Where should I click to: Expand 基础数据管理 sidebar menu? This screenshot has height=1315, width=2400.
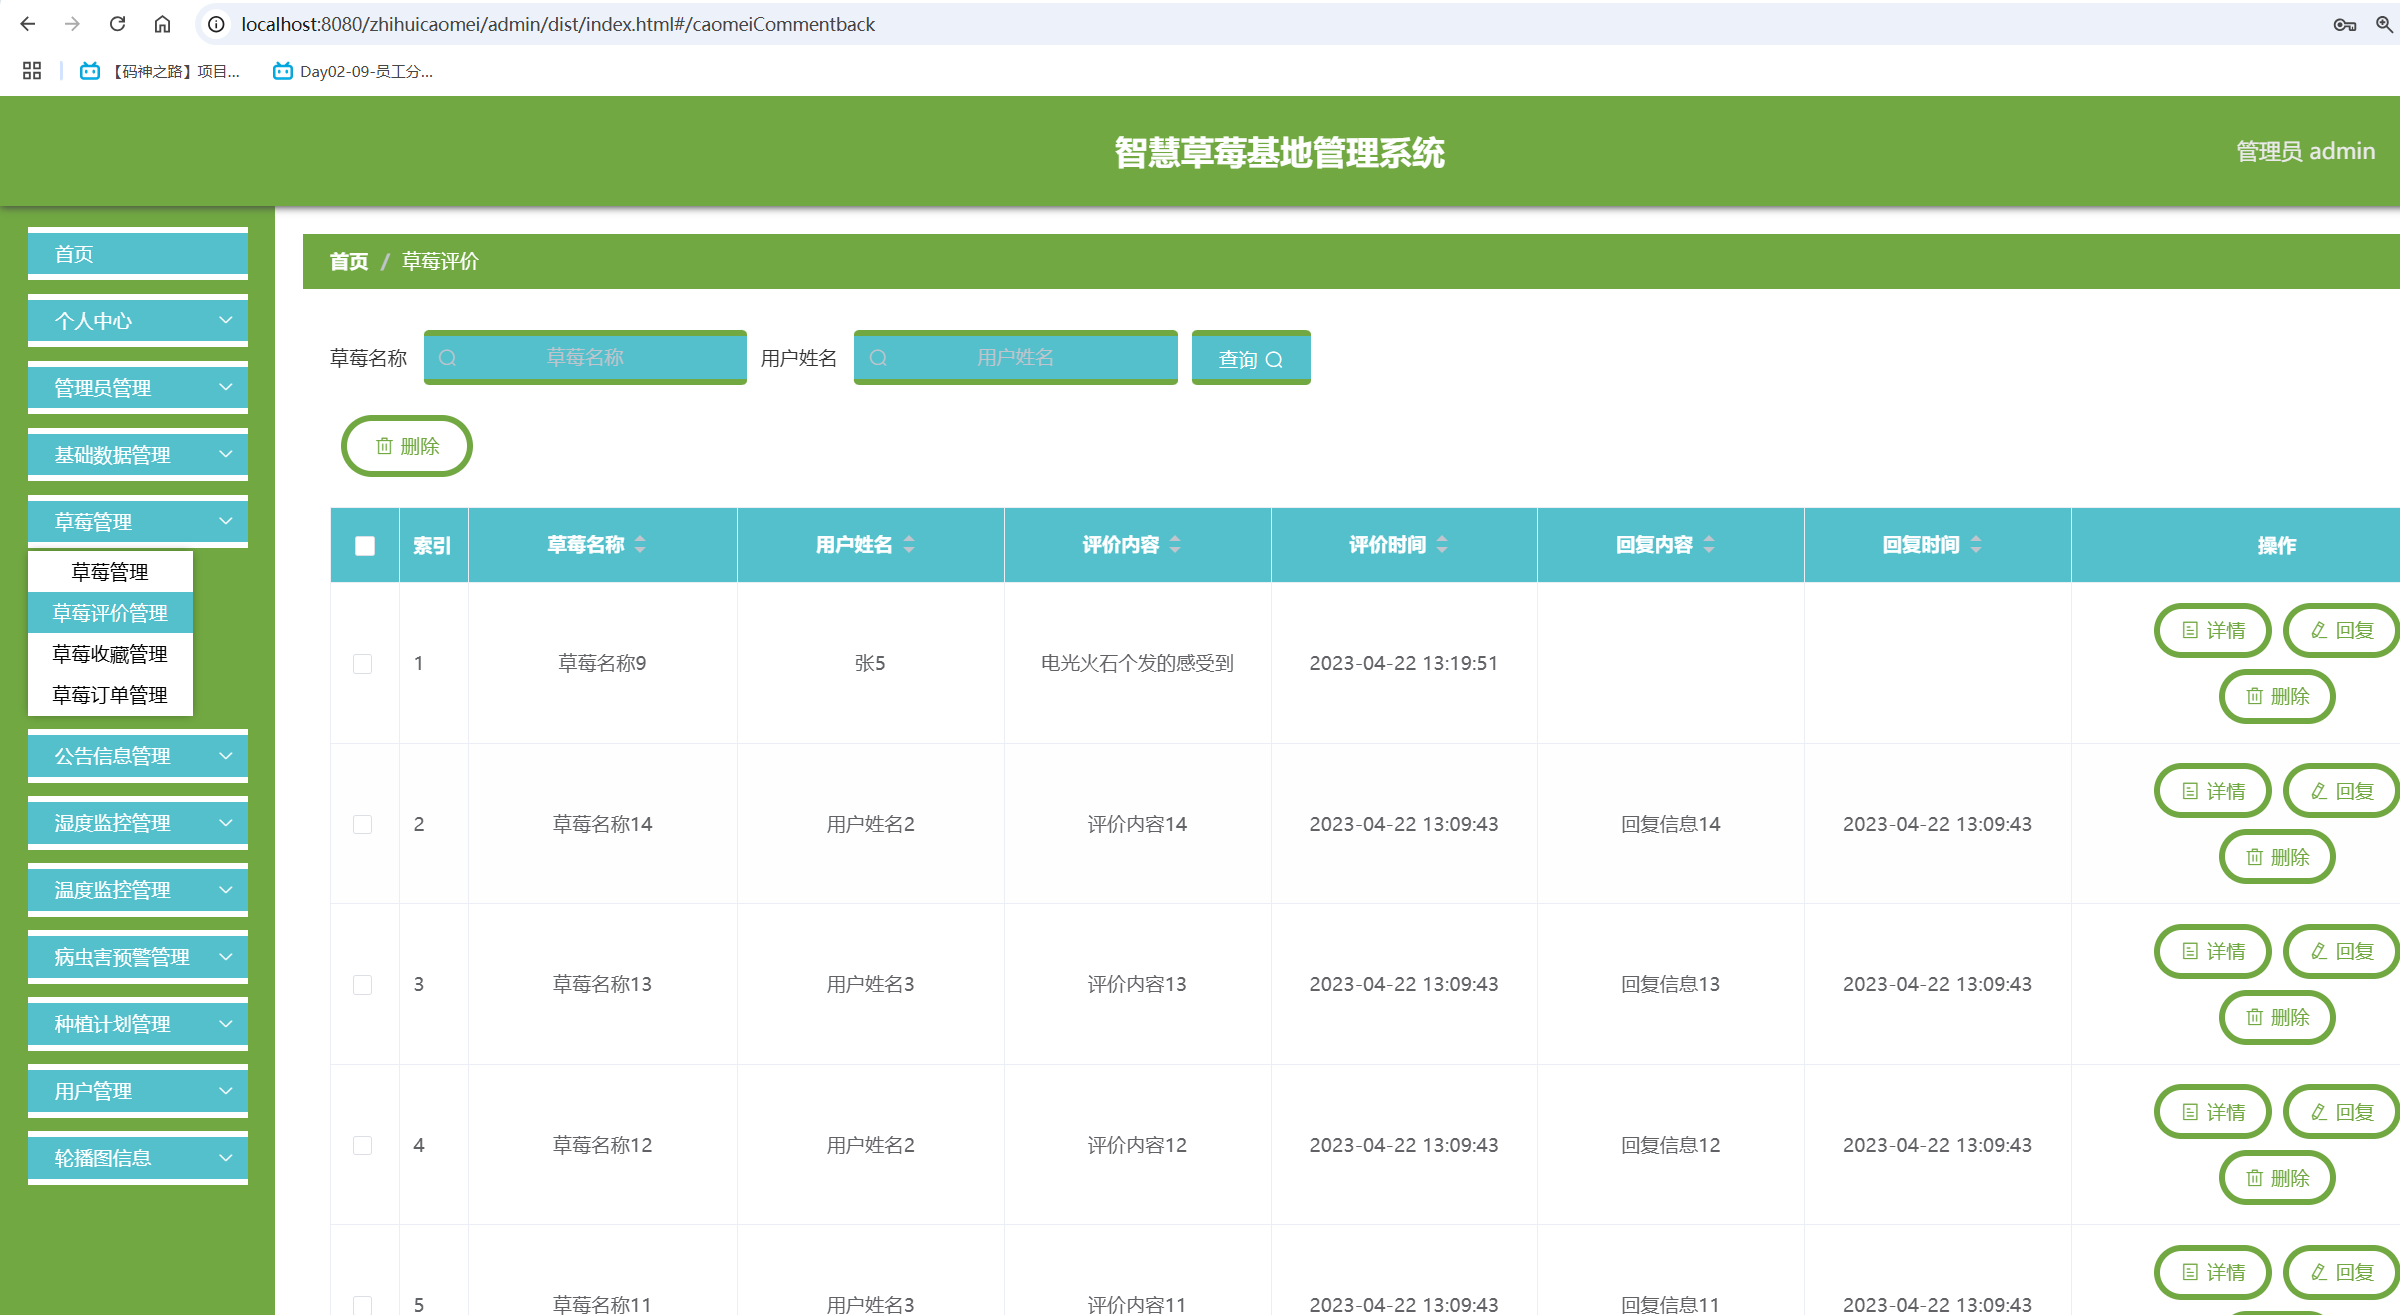pyautogui.click(x=138, y=455)
